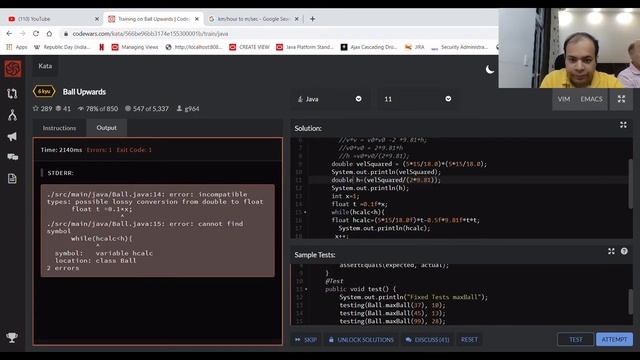Open the Ajax Cascading Dro... bookmark
Screen dimensions: 640x360
pyautogui.click(x=369, y=47)
